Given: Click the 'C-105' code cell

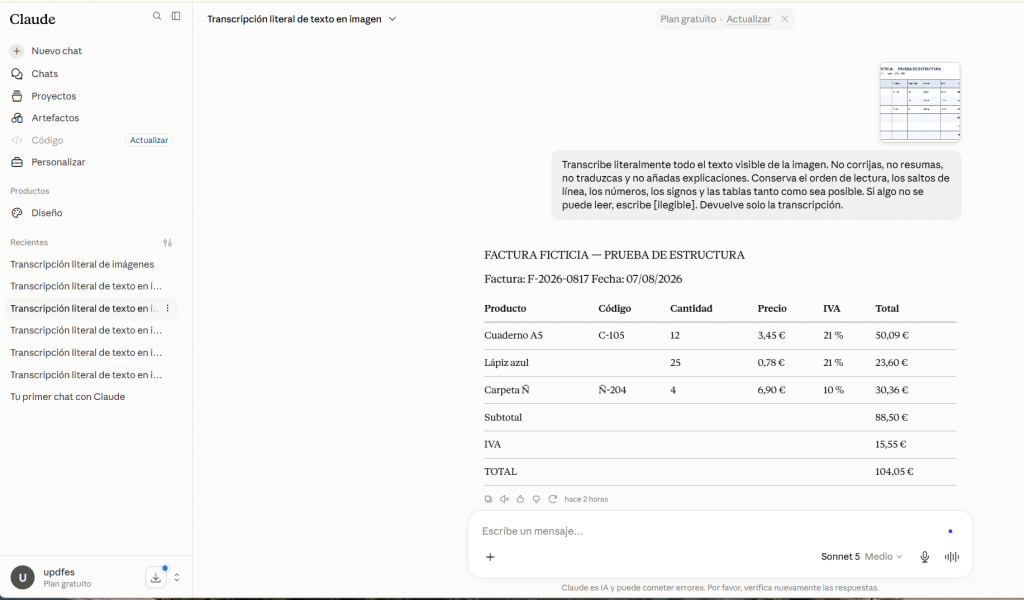Looking at the screenshot, I should point(611,336).
